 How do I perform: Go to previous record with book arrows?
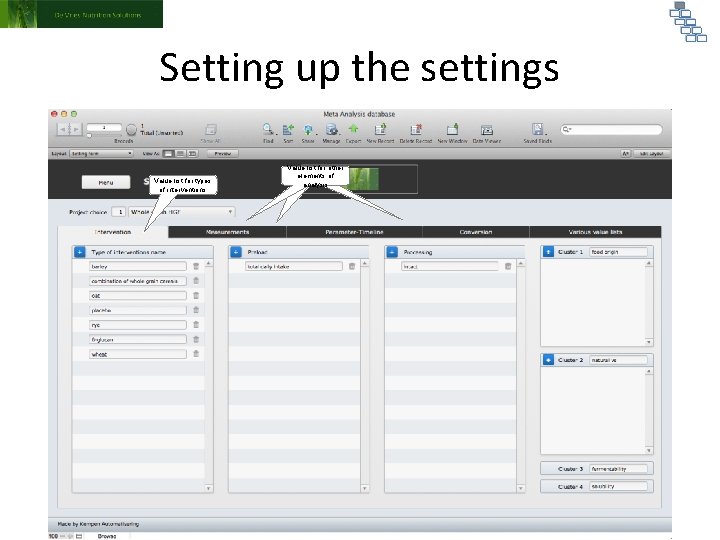64,129
